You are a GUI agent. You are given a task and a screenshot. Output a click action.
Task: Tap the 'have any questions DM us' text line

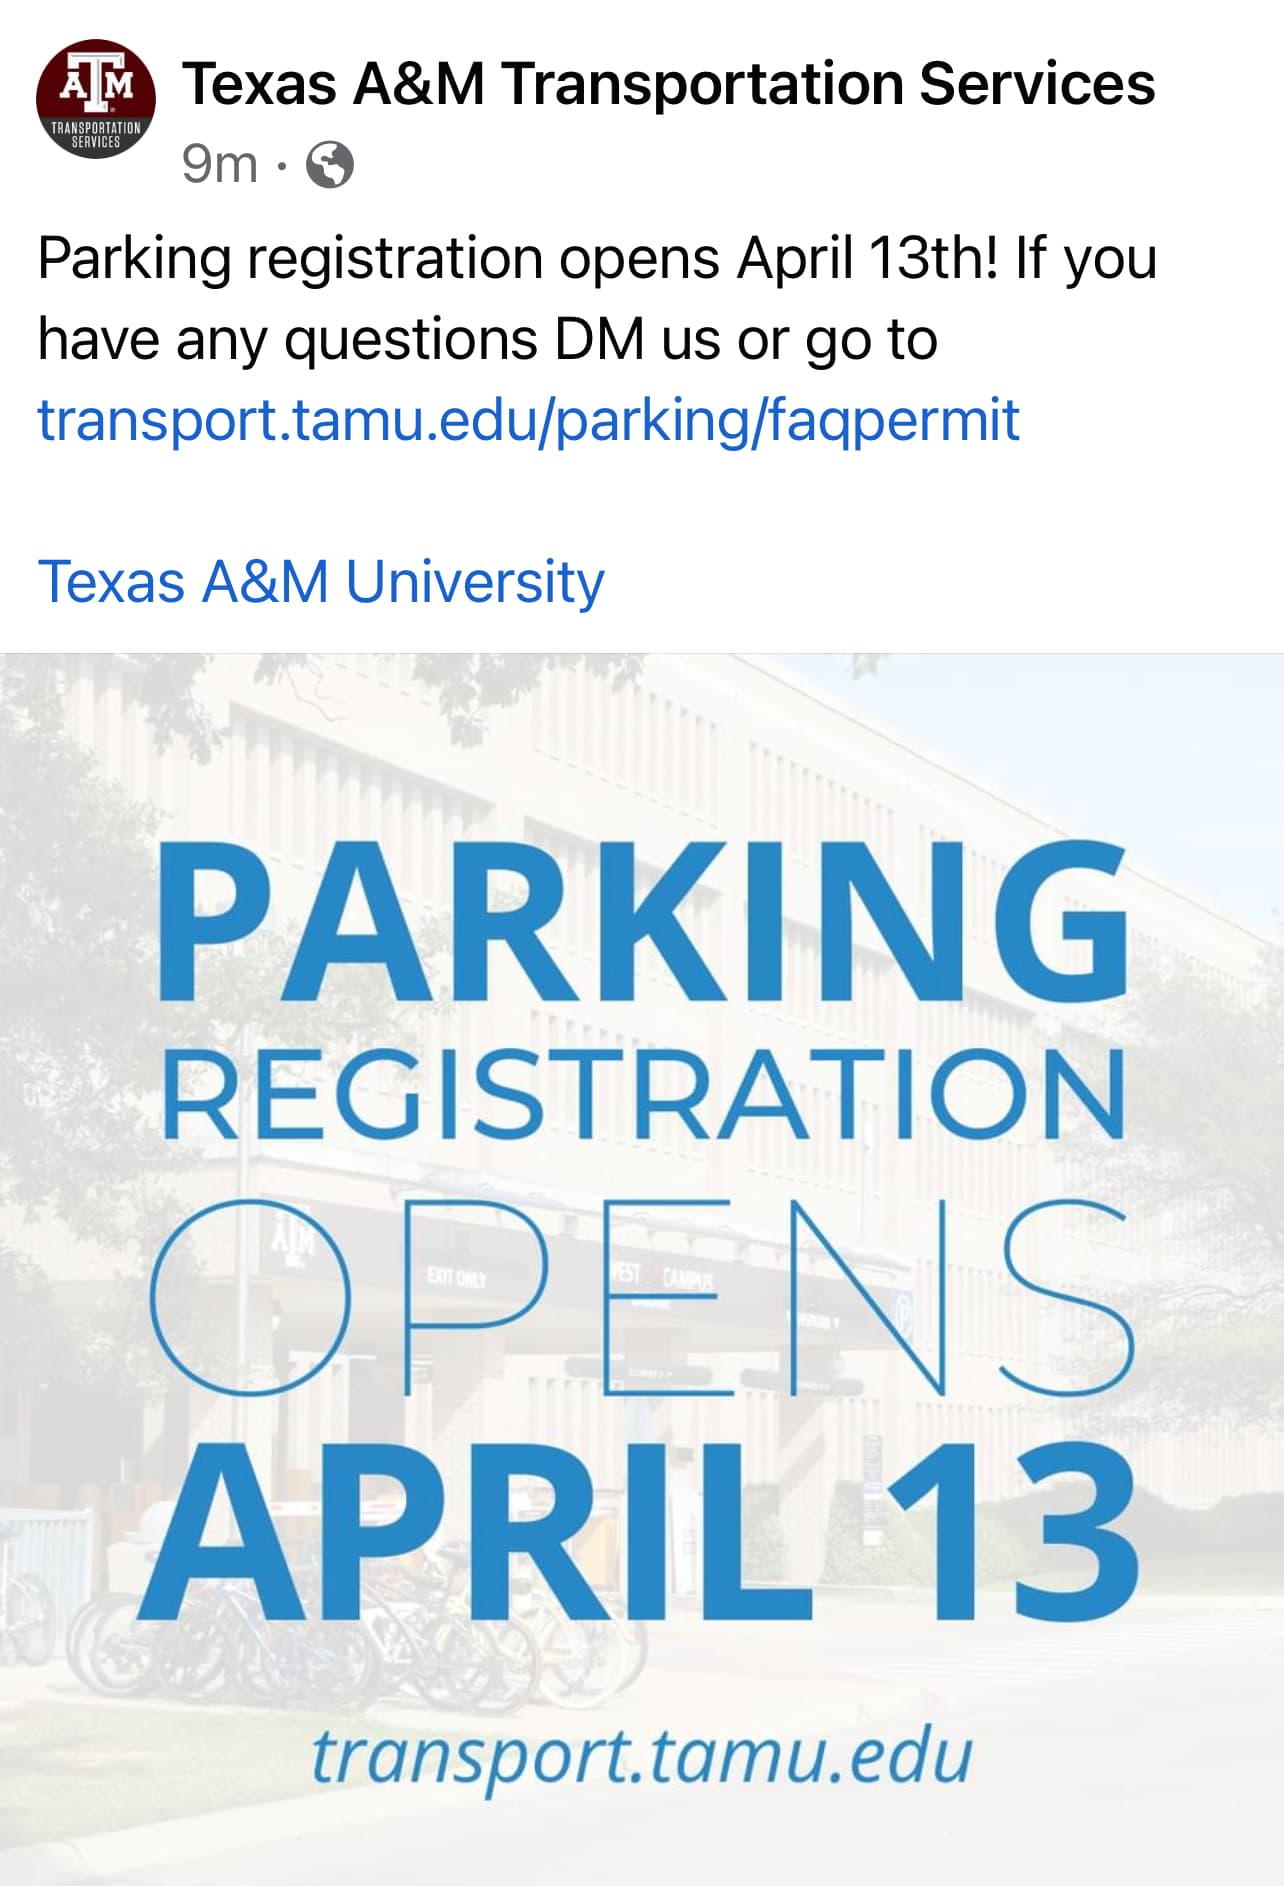click(x=487, y=340)
